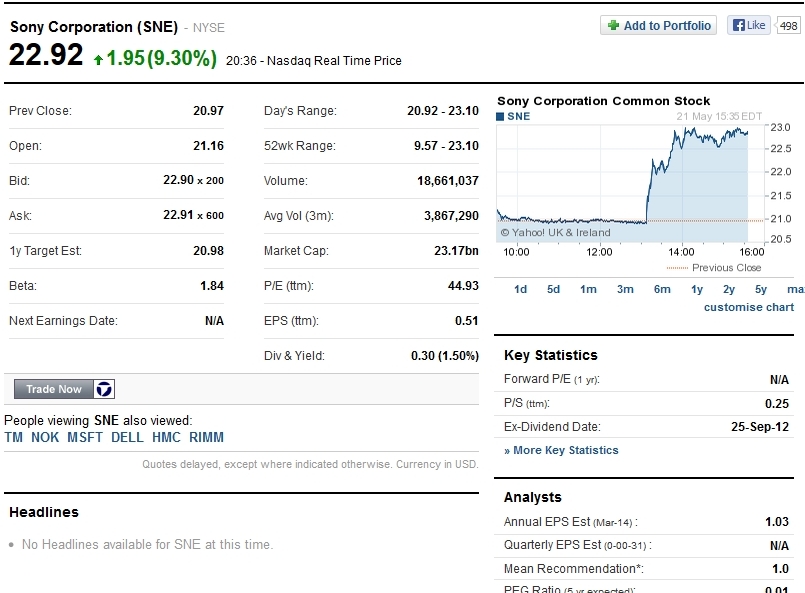Click the Volume value 18,661,037
The width and height of the screenshot is (805, 593).
point(448,181)
